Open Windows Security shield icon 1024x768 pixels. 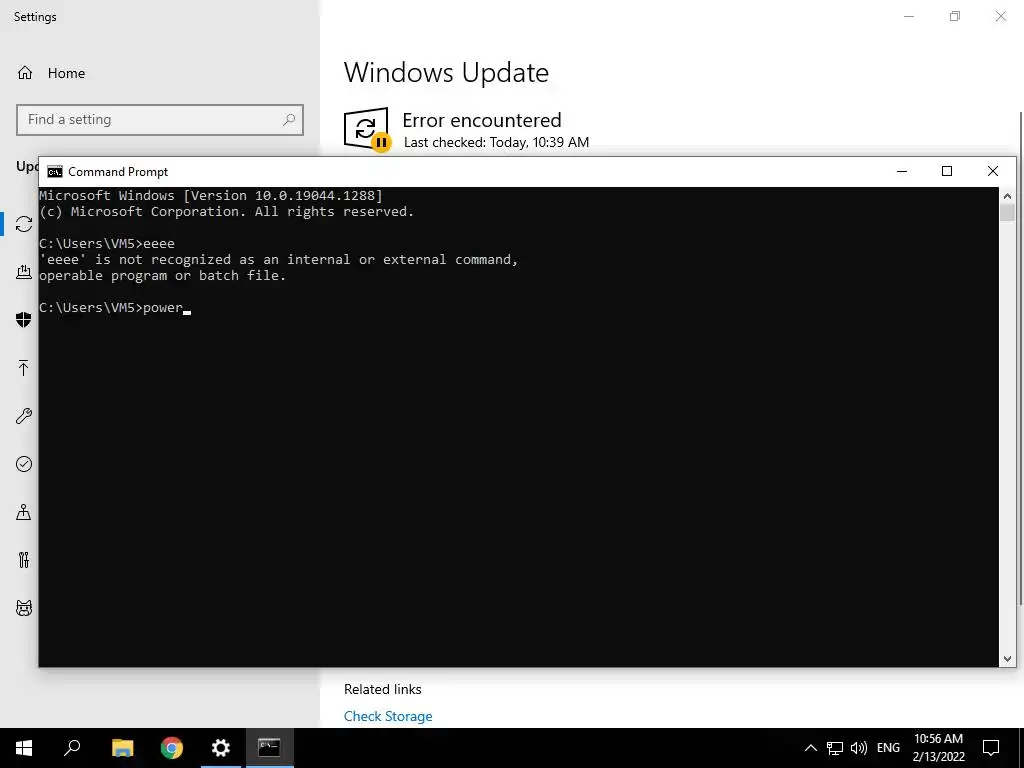24,319
